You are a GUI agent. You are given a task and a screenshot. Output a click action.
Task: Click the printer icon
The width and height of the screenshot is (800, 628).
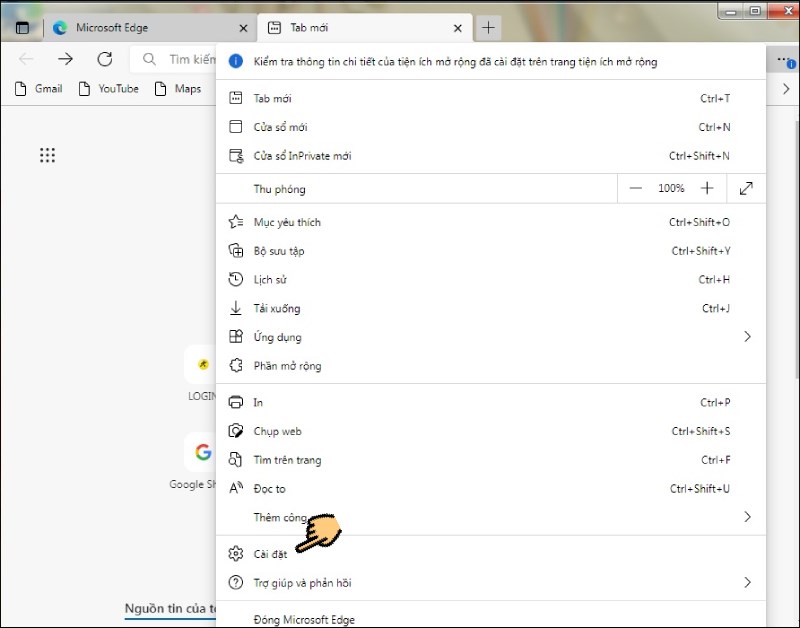tap(235, 403)
